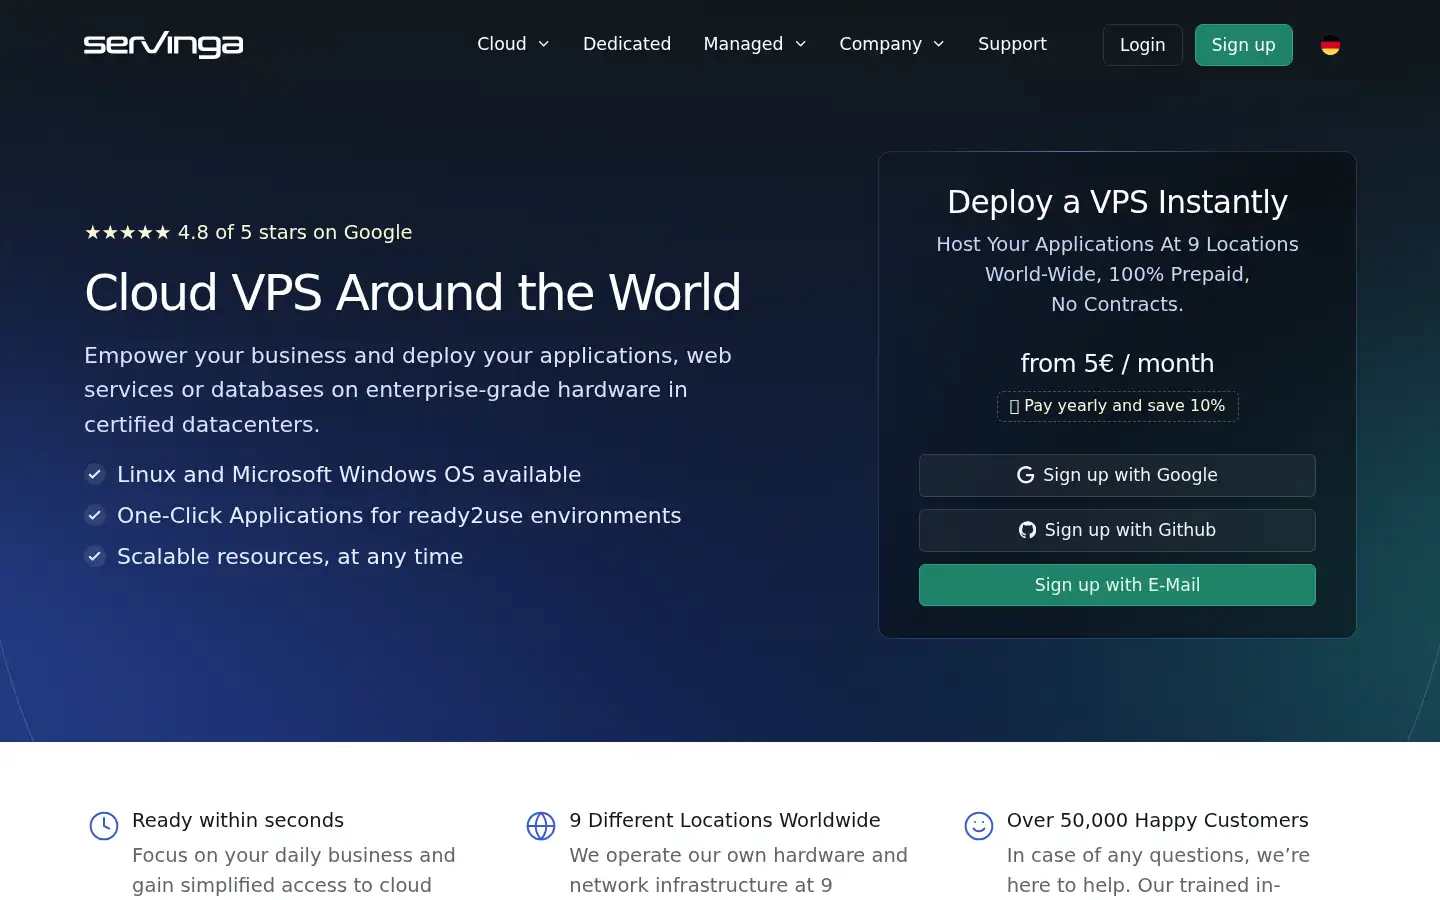Click the Google logo in the sign-up button
Screen dimensions: 1440x900
(1025, 475)
